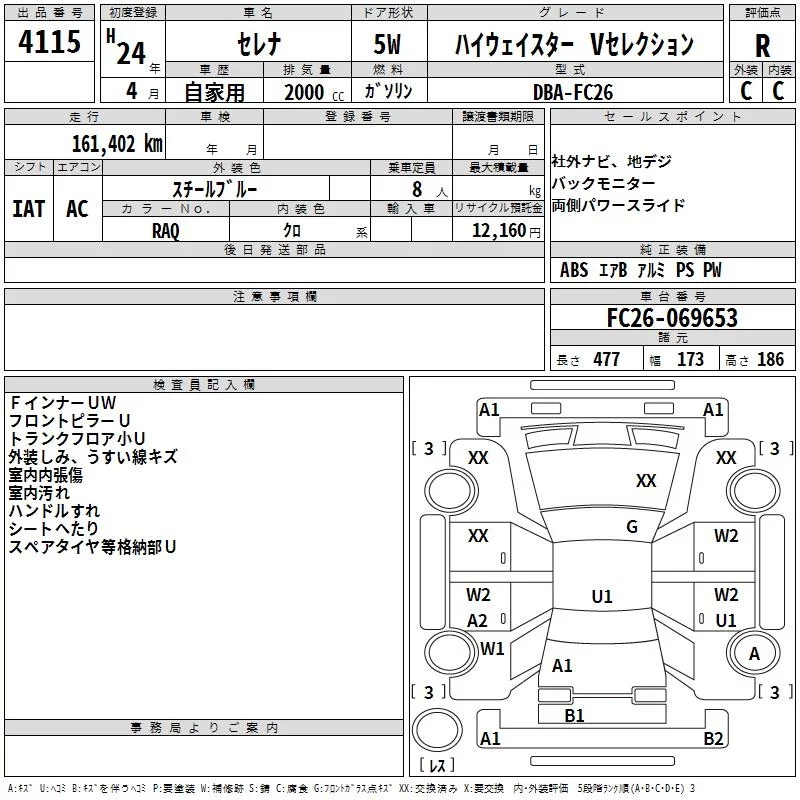800x800 pixels.
Task: Click the IAT shift type cell
Action: point(28,208)
